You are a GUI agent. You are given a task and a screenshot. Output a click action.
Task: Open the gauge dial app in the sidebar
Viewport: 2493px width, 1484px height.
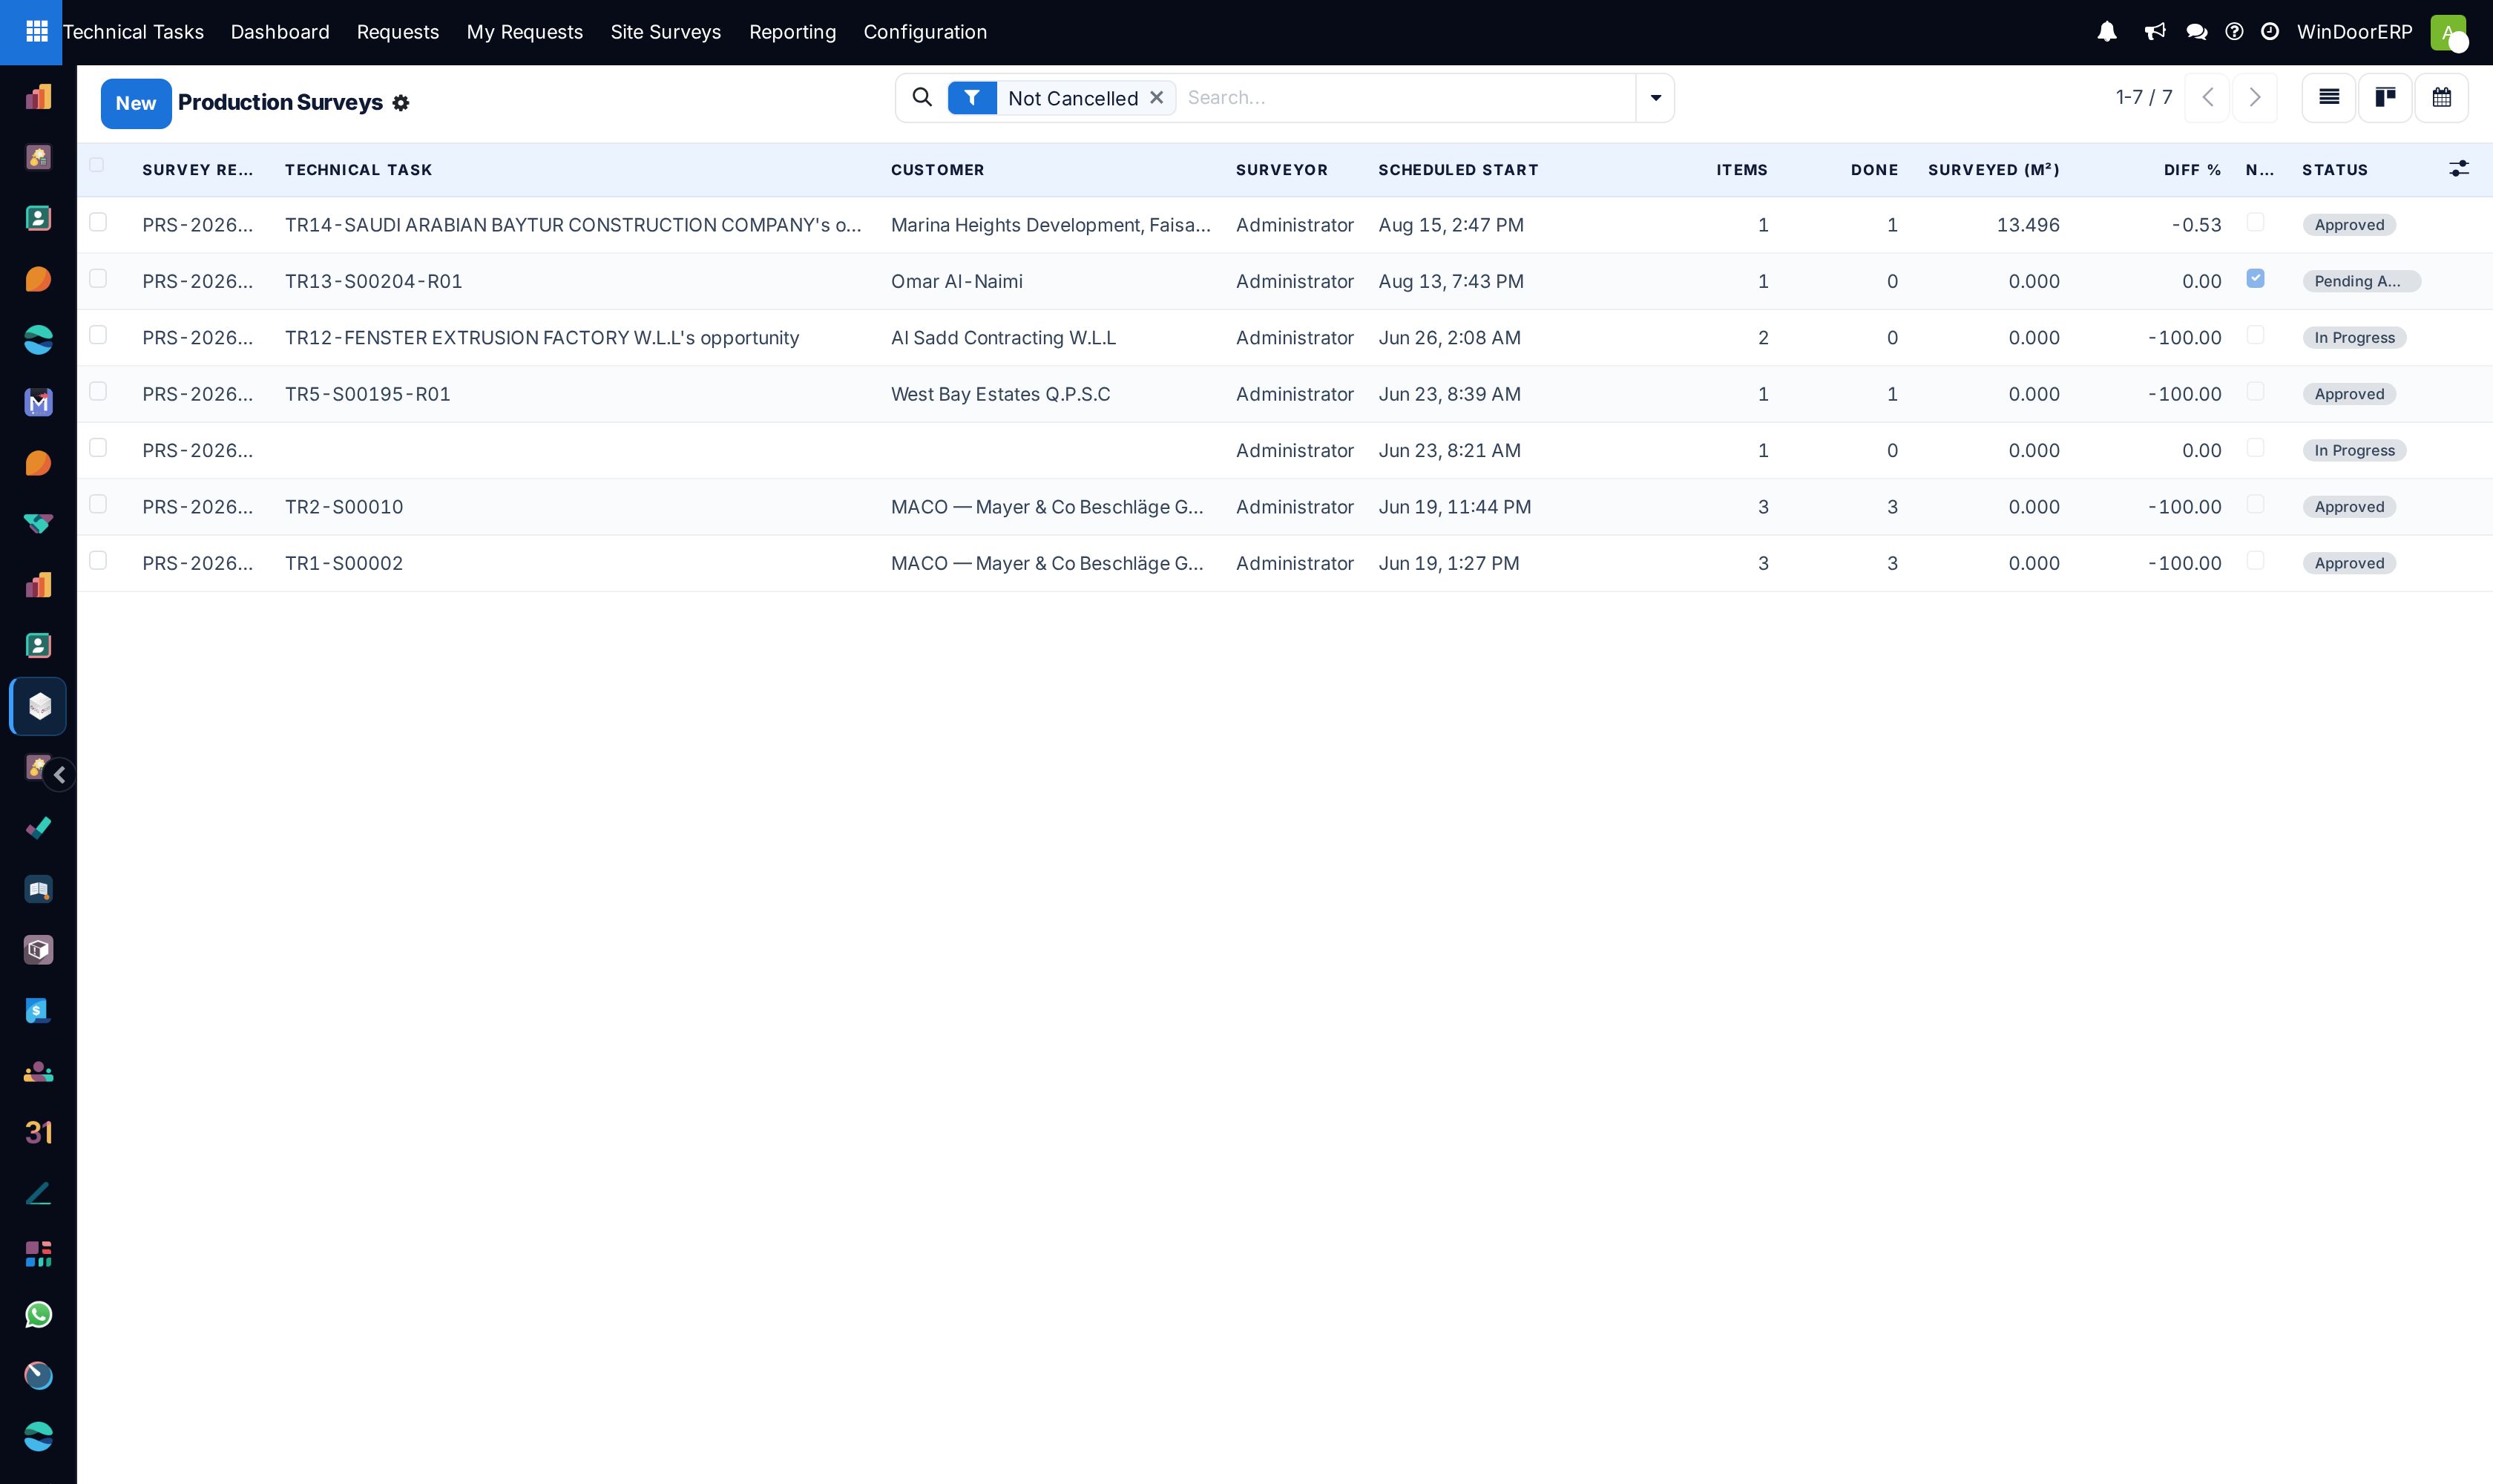[x=38, y=1376]
